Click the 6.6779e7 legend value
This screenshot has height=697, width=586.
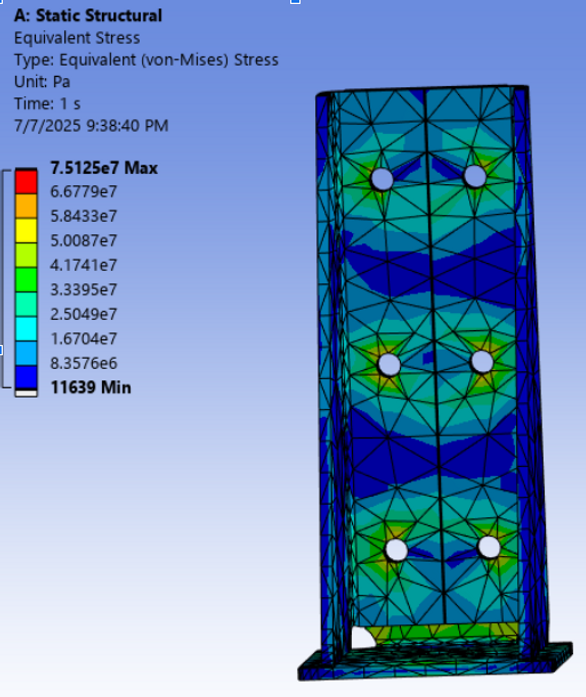coord(84,192)
